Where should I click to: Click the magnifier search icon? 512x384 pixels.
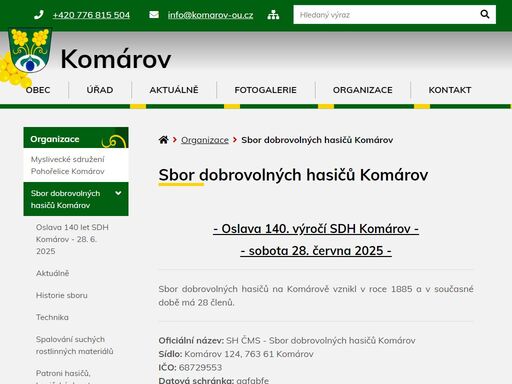click(485, 14)
